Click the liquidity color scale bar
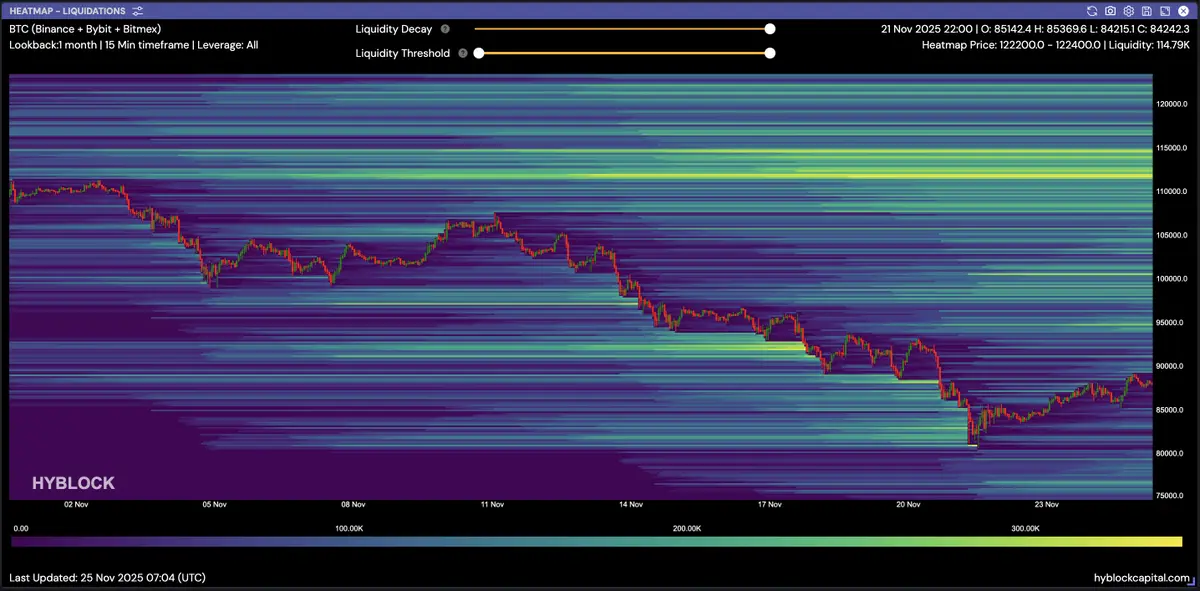The height and width of the screenshot is (591, 1200). tap(596, 541)
